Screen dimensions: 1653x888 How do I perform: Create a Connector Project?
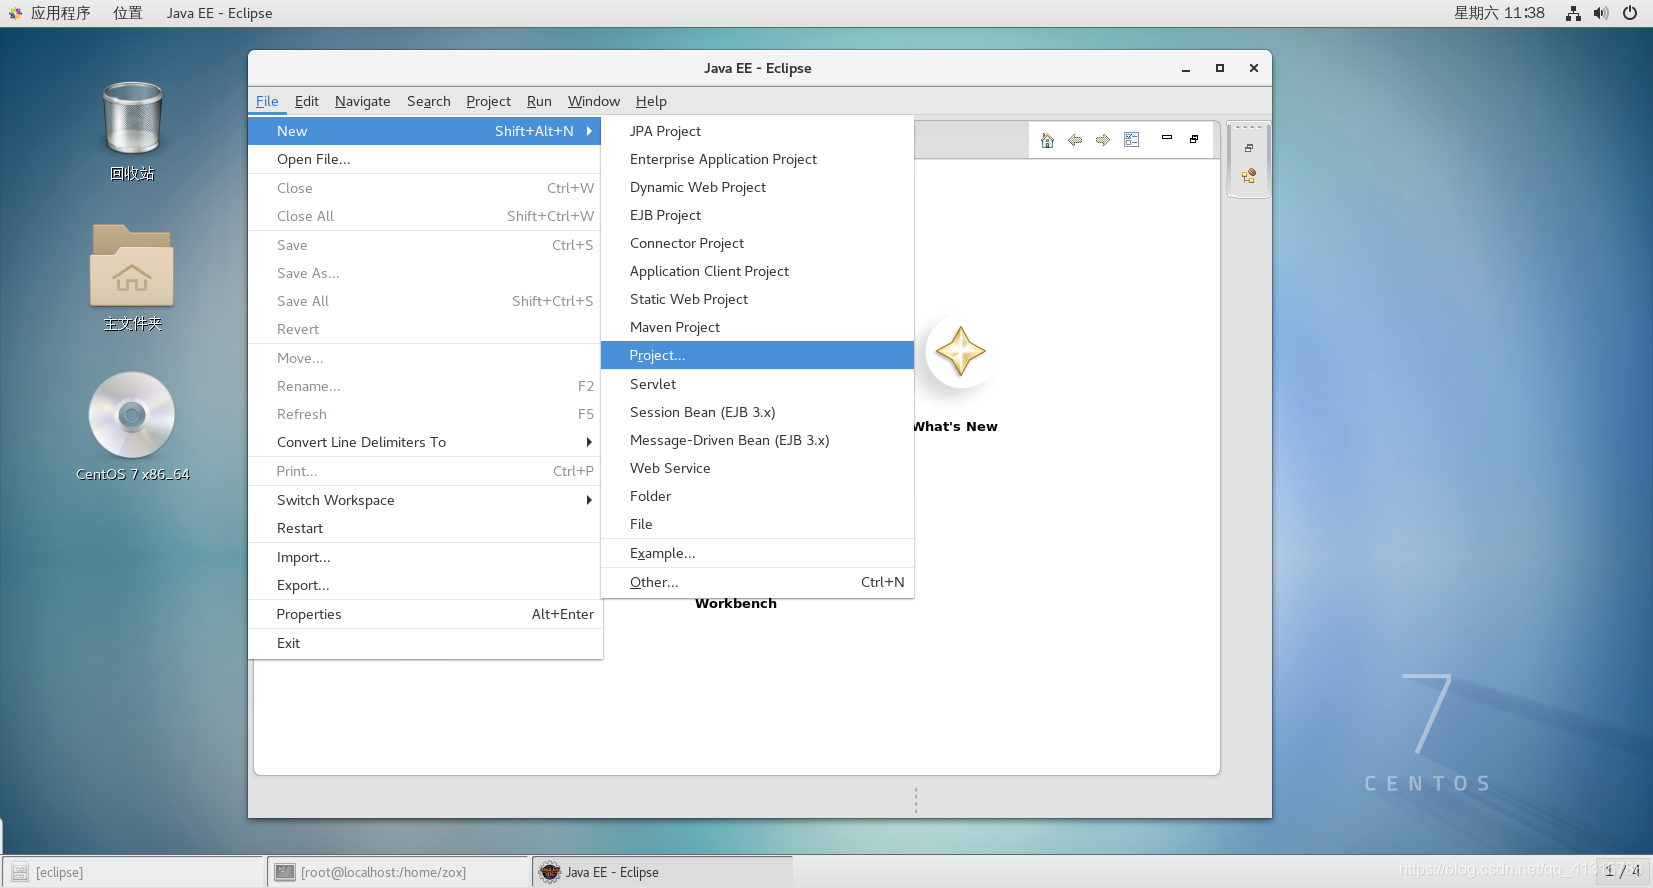pyautogui.click(x=757, y=243)
